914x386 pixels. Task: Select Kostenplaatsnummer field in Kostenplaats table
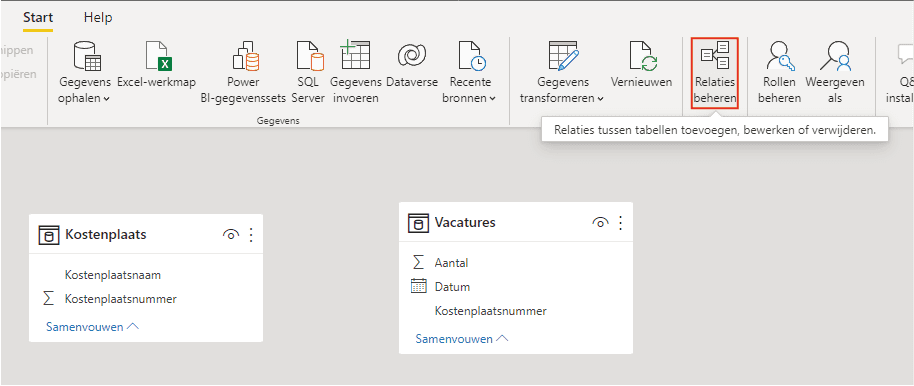tap(121, 299)
